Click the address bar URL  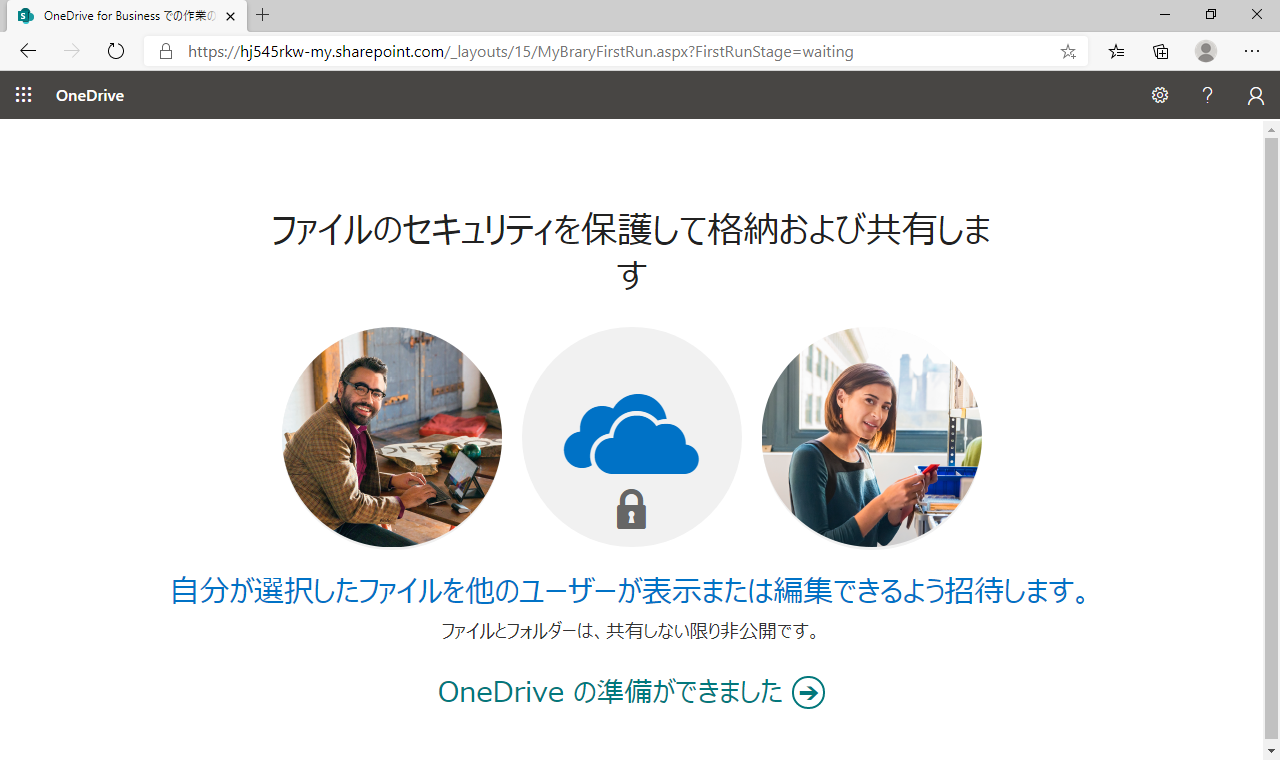pos(520,51)
